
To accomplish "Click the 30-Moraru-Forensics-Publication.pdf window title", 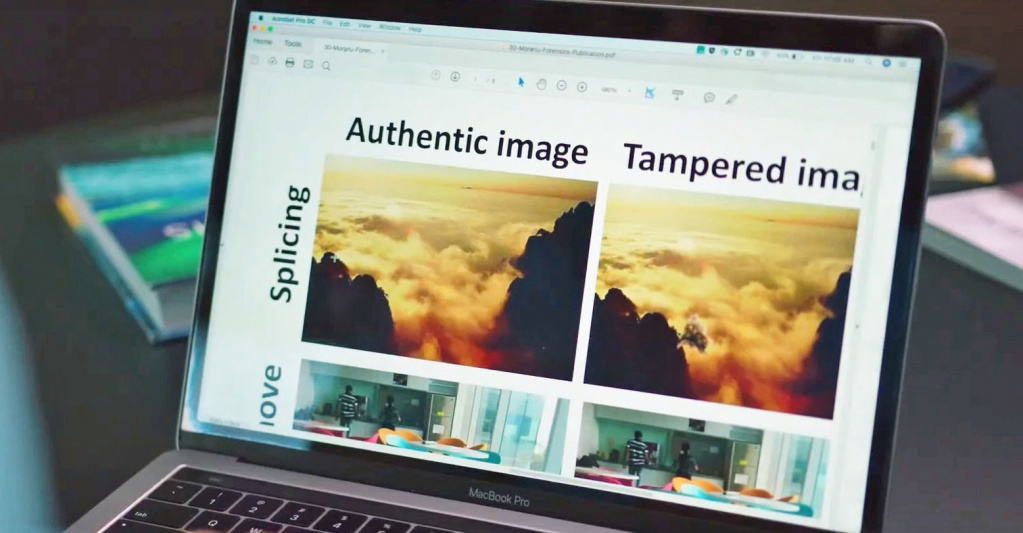I will 561,52.
